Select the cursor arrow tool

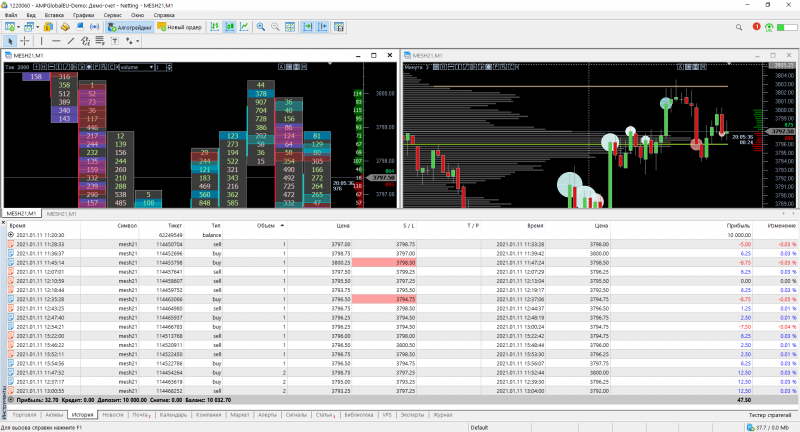point(10,41)
